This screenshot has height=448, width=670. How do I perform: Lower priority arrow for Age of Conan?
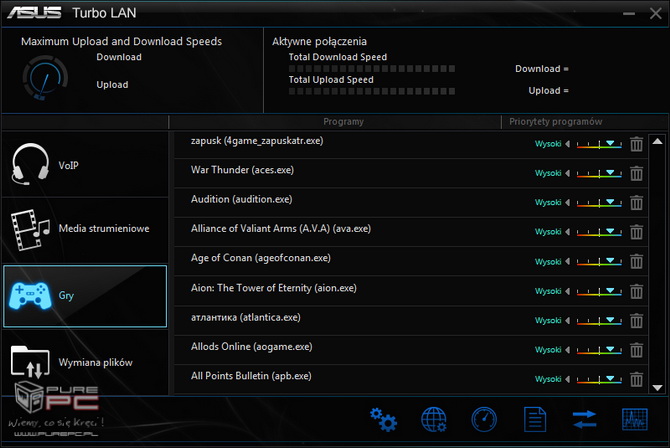567,261
